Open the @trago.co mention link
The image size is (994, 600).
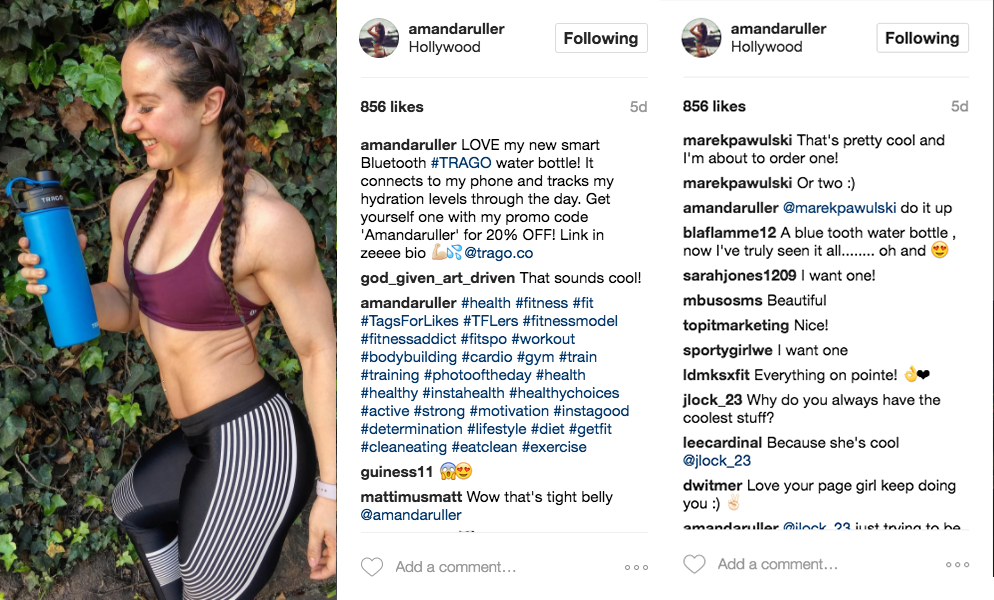pos(499,253)
